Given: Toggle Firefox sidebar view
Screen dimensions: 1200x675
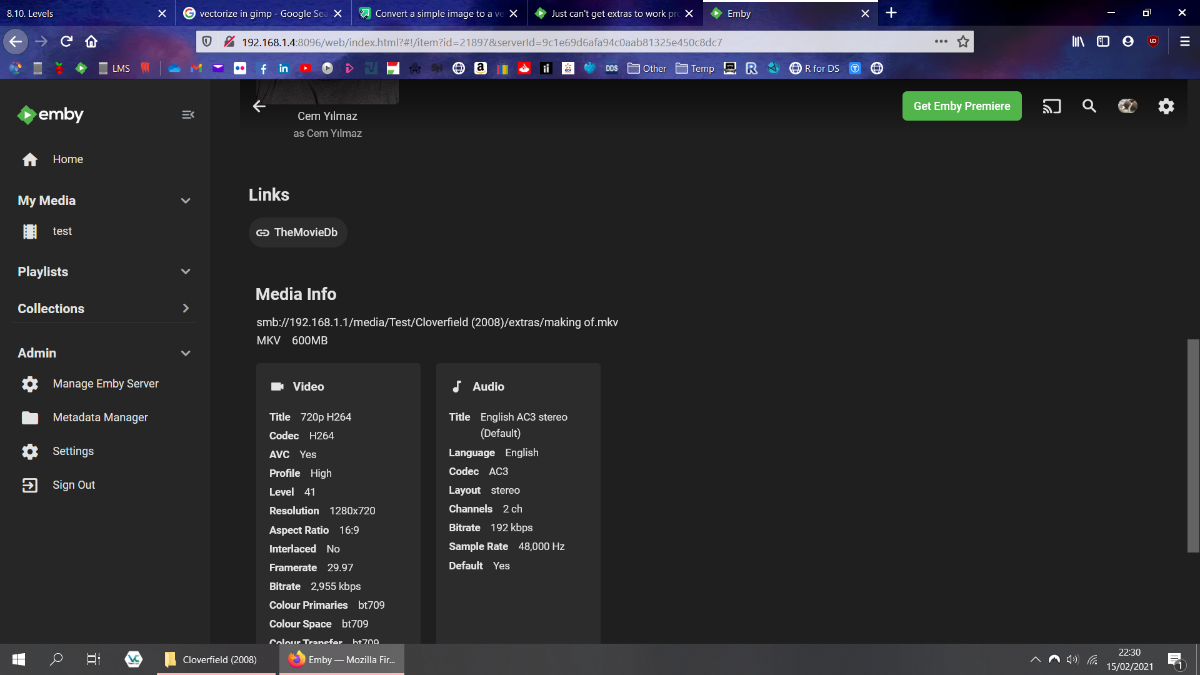Looking at the screenshot, I should tap(1103, 42).
